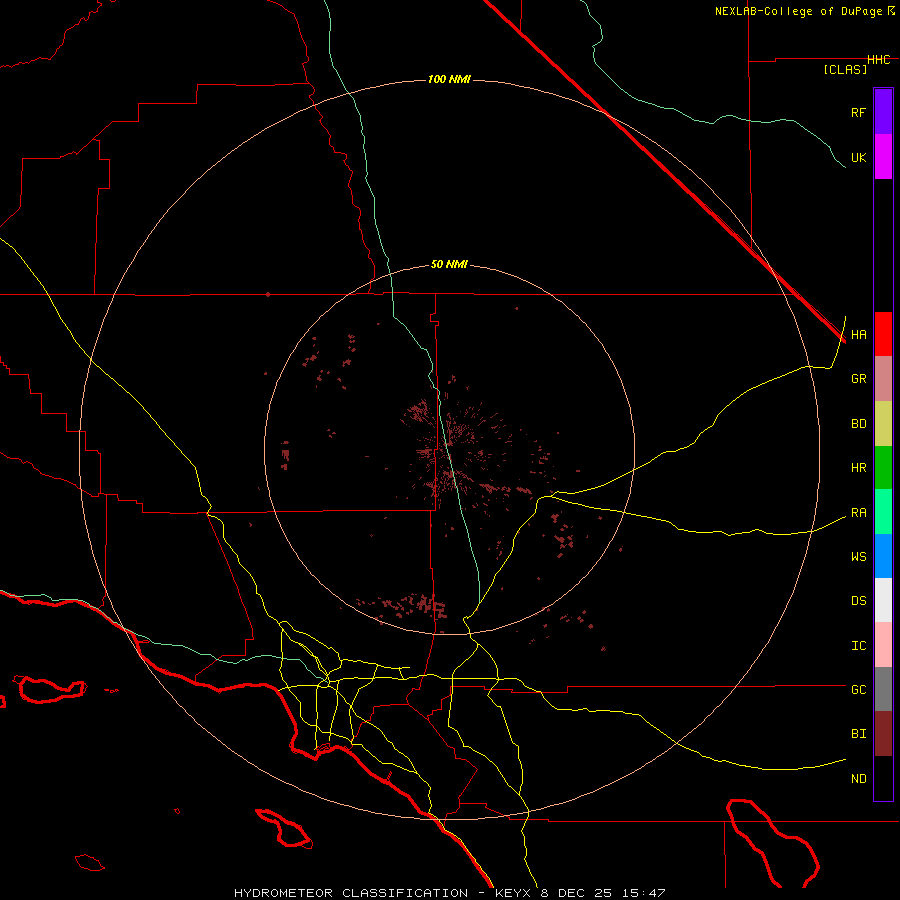
Task: Choose the light green RA legend swatch
Action: coord(883,511)
